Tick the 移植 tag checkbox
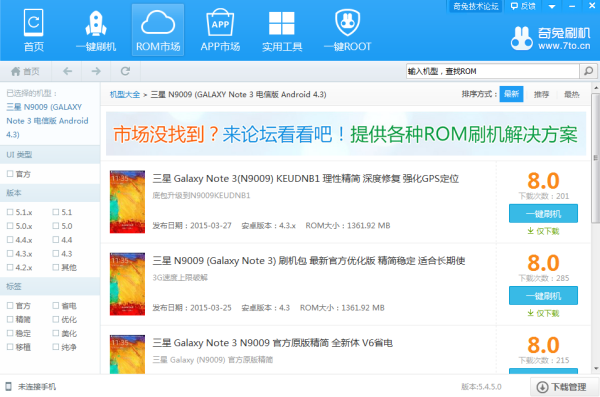The height and width of the screenshot is (397, 600). 10,347
